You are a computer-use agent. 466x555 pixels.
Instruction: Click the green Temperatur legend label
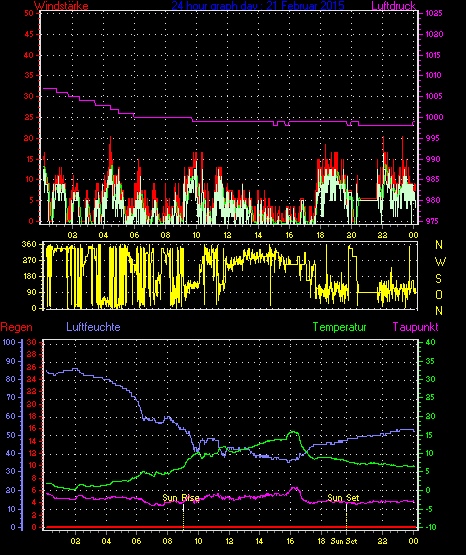[x=339, y=327]
